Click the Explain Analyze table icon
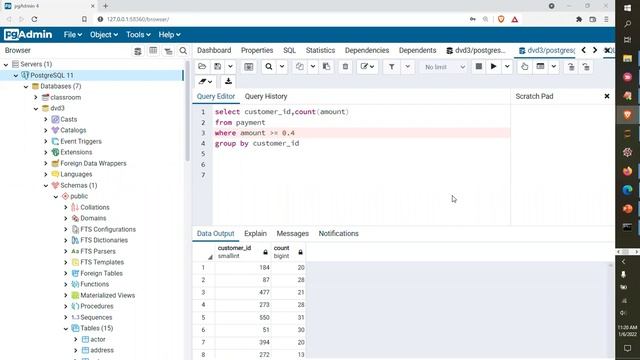640x360 pixels. pyautogui.click(x=540, y=67)
